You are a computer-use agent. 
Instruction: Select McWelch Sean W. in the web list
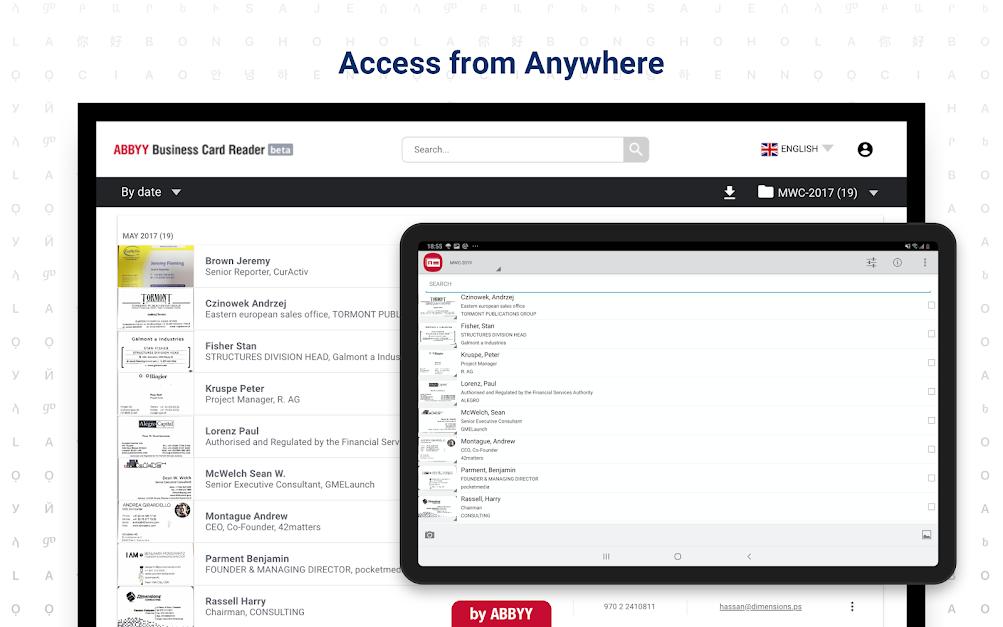[x=245, y=473]
